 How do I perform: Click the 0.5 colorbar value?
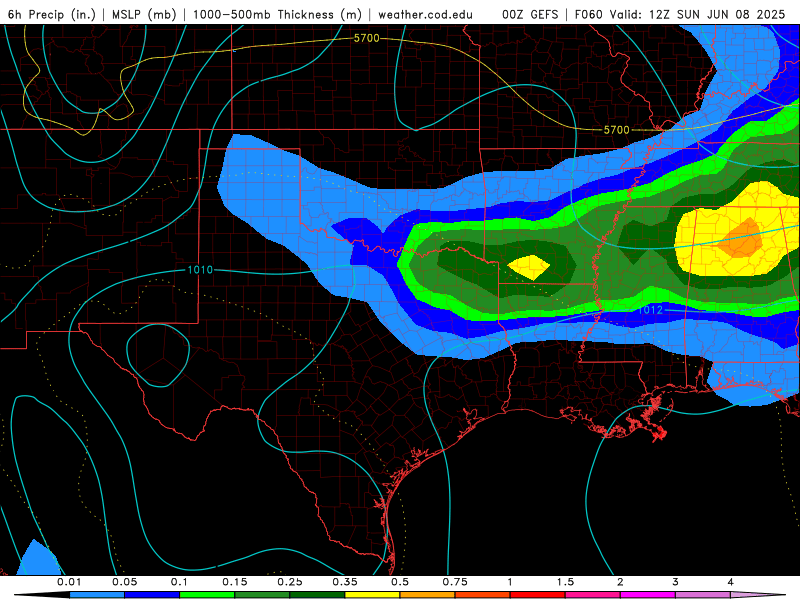(x=400, y=582)
